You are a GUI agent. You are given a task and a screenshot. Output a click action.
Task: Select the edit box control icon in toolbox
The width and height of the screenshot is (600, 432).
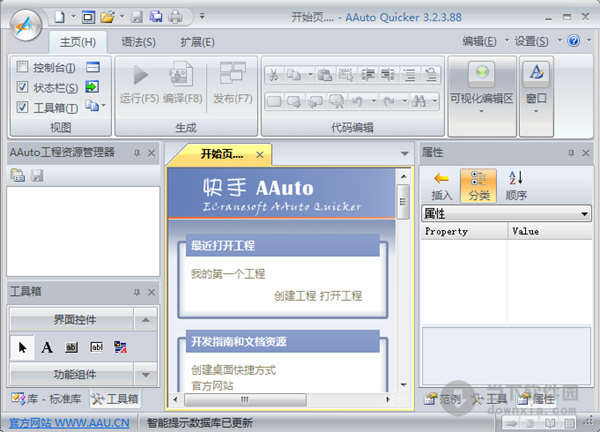96,347
